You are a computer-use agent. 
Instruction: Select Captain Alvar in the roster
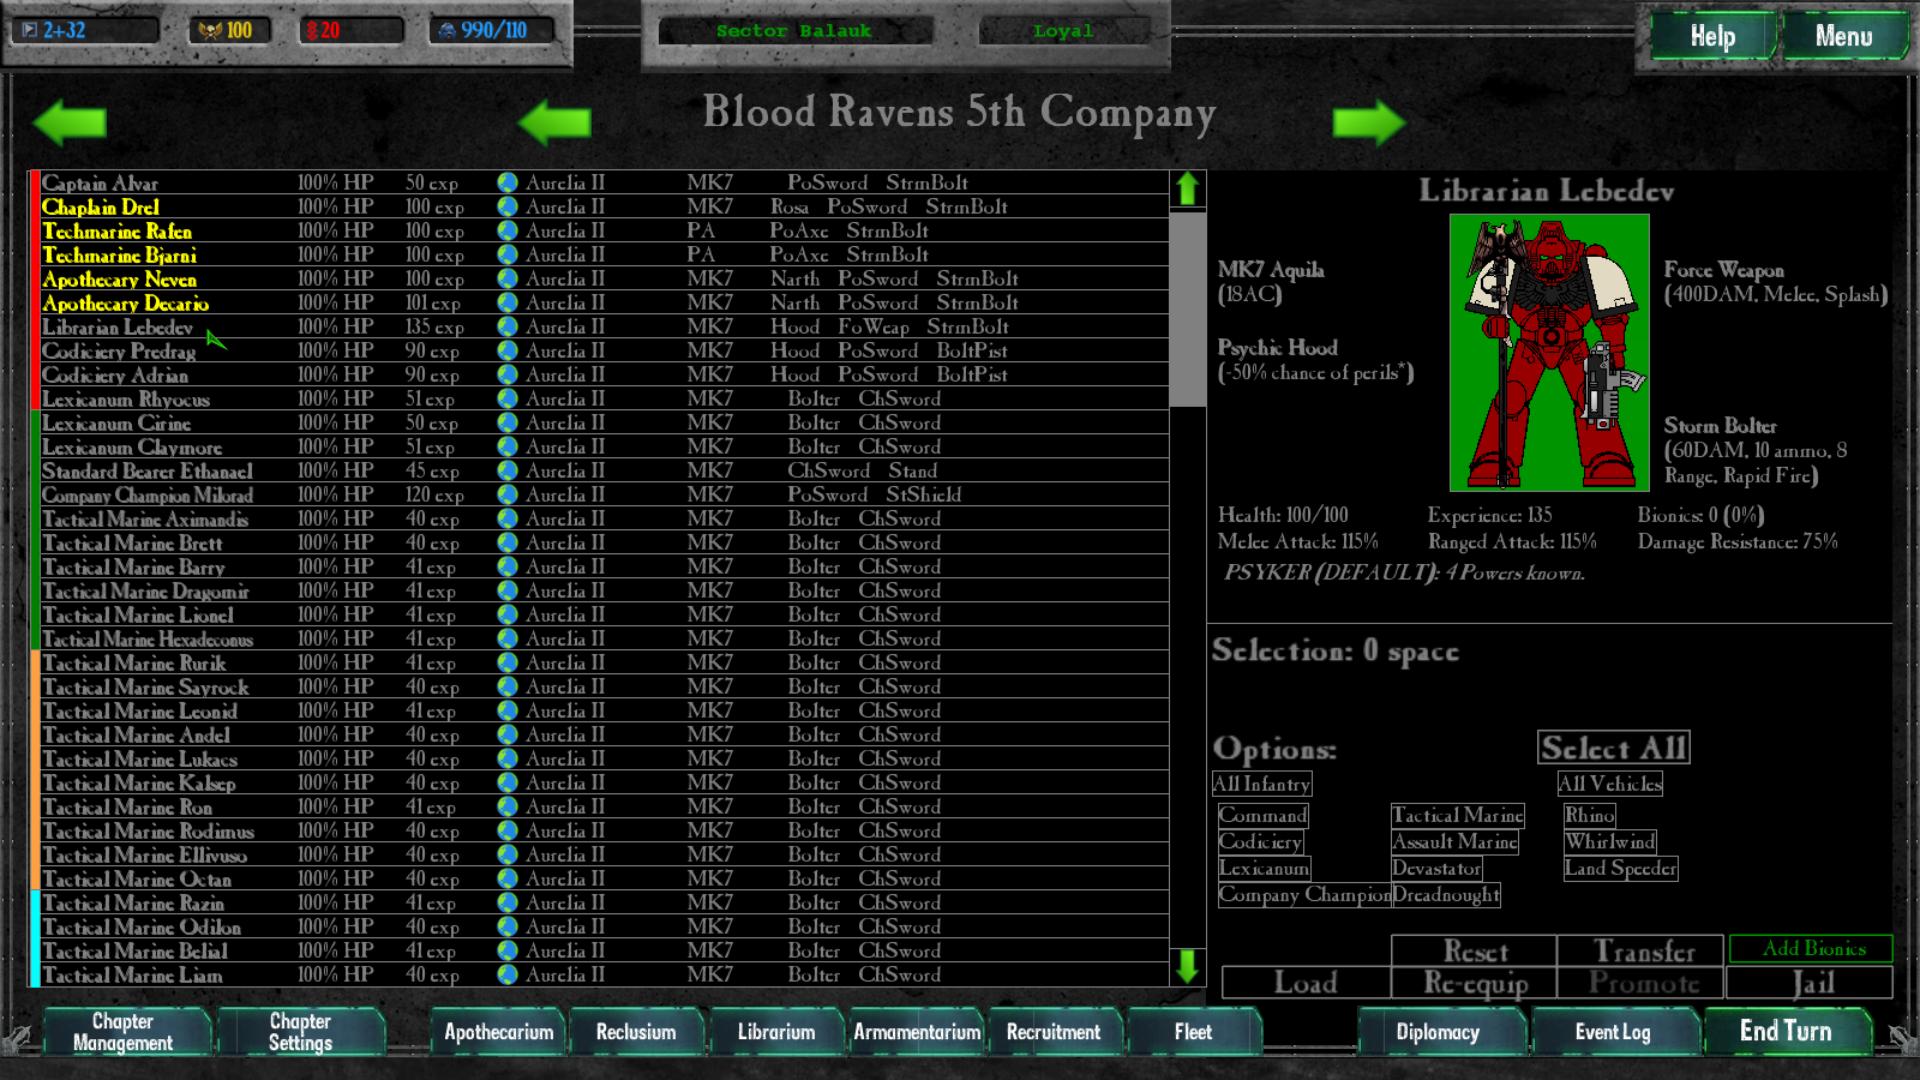point(604,183)
